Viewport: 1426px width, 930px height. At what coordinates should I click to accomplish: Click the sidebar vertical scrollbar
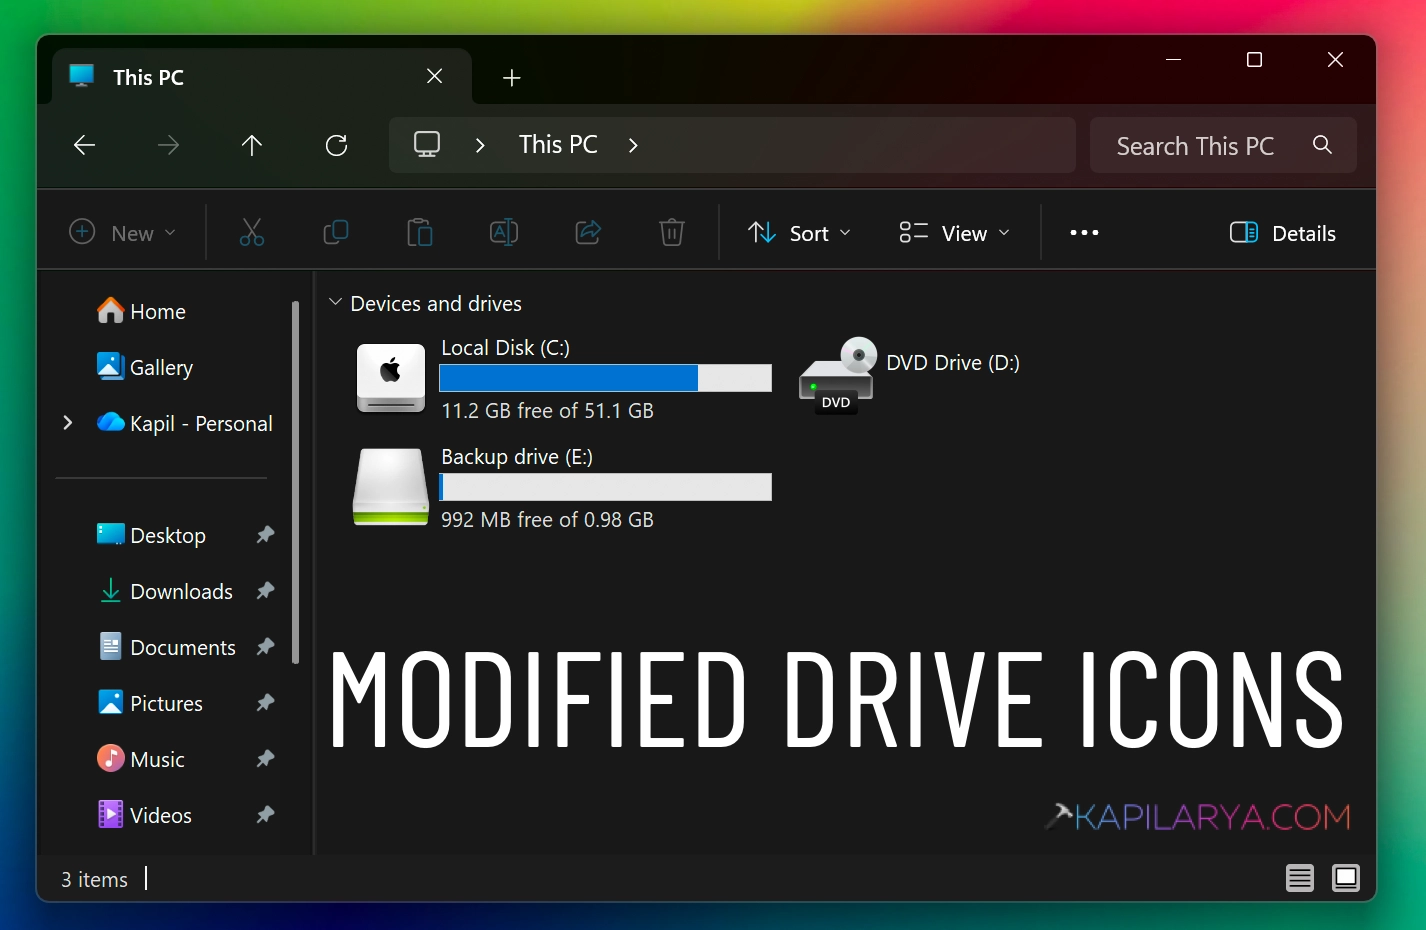pyautogui.click(x=295, y=482)
